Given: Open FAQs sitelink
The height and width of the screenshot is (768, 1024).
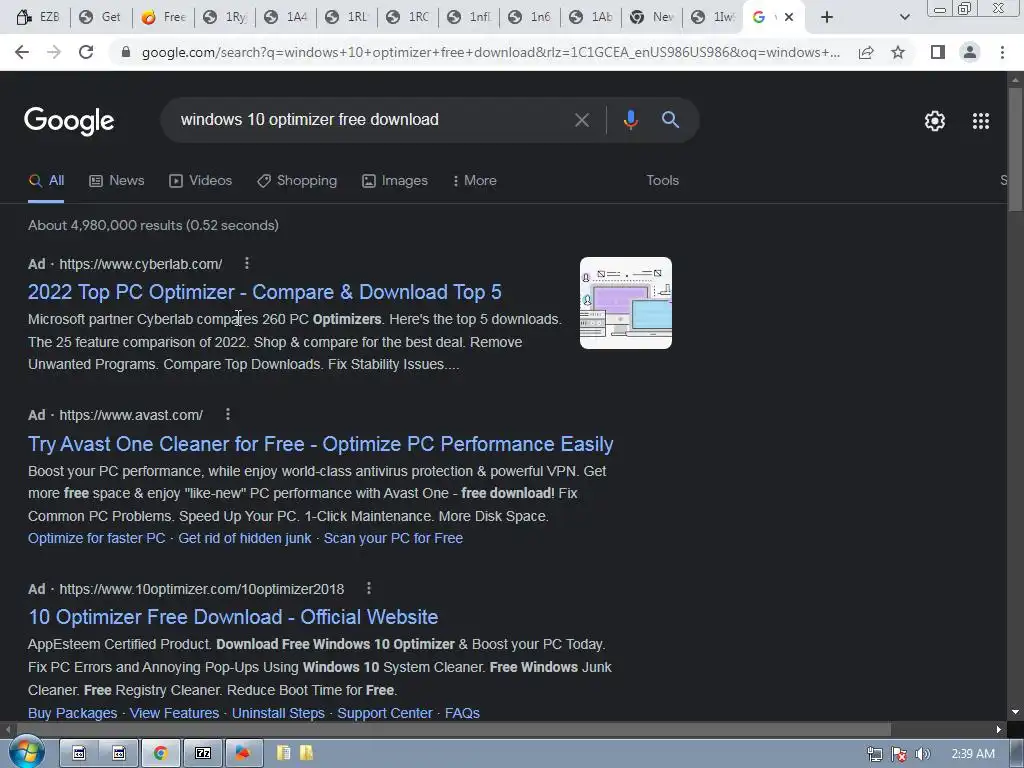Looking at the screenshot, I should tap(462, 712).
